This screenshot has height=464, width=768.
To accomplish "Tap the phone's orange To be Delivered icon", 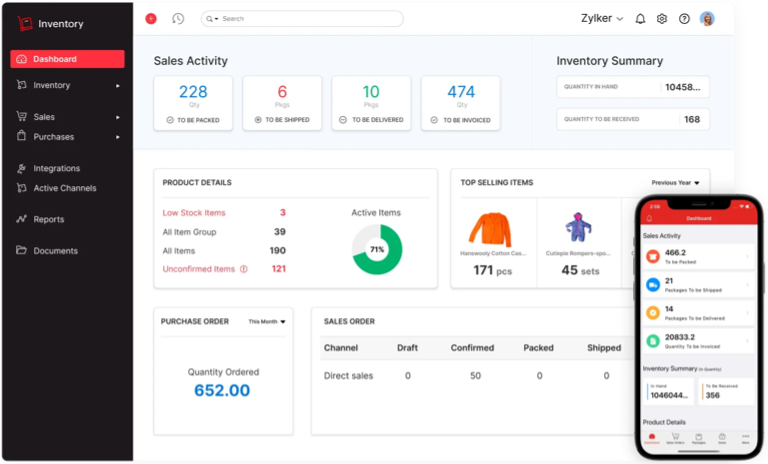I will (x=653, y=313).
